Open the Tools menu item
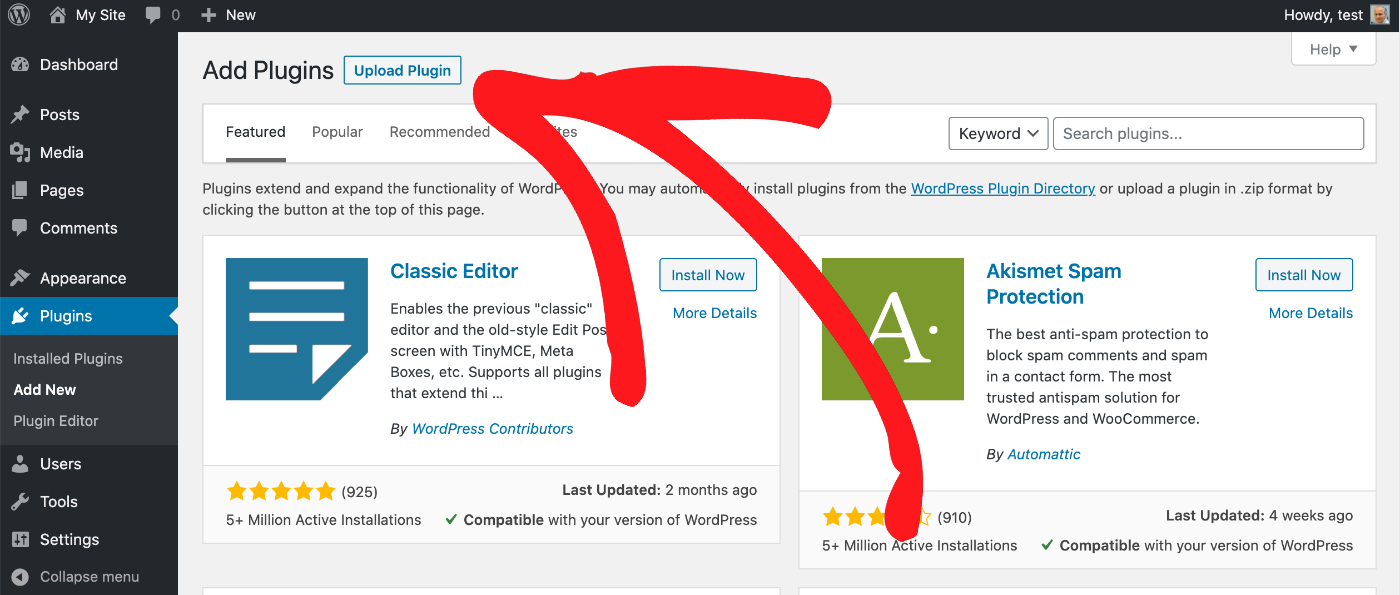This screenshot has width=1400, height=595. click(89, 503)
